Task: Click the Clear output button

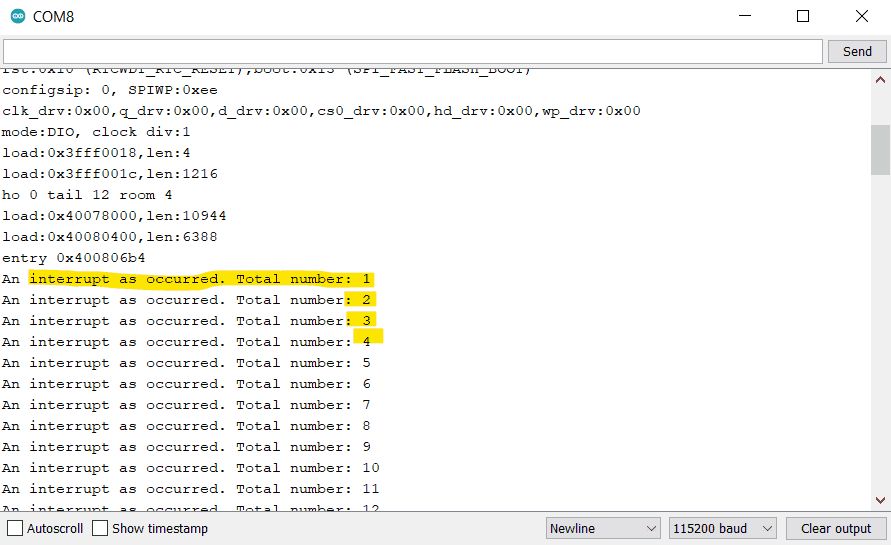Action: (x=836, y=528)
